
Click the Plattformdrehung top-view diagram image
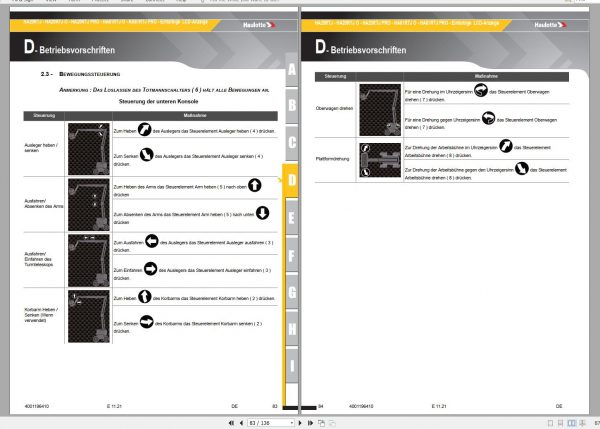pos(380,160)
